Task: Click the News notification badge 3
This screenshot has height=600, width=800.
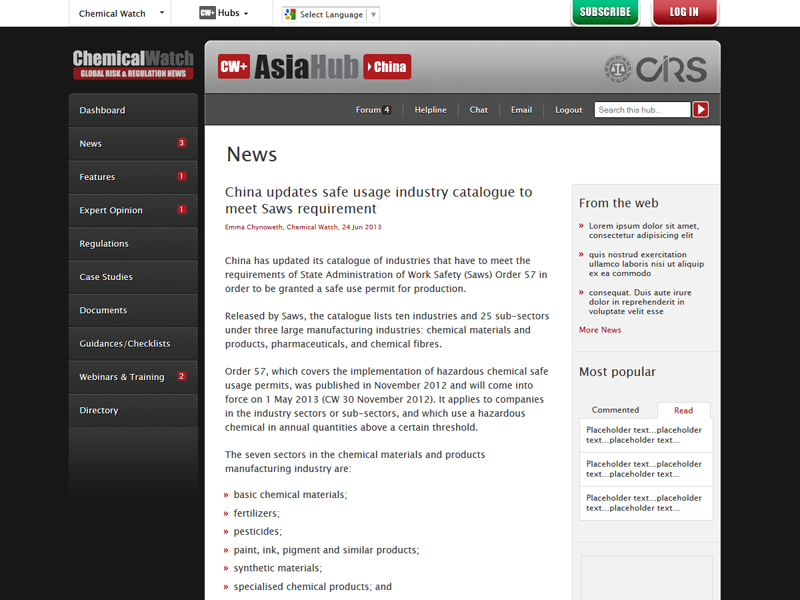Action: coord(182,143)
